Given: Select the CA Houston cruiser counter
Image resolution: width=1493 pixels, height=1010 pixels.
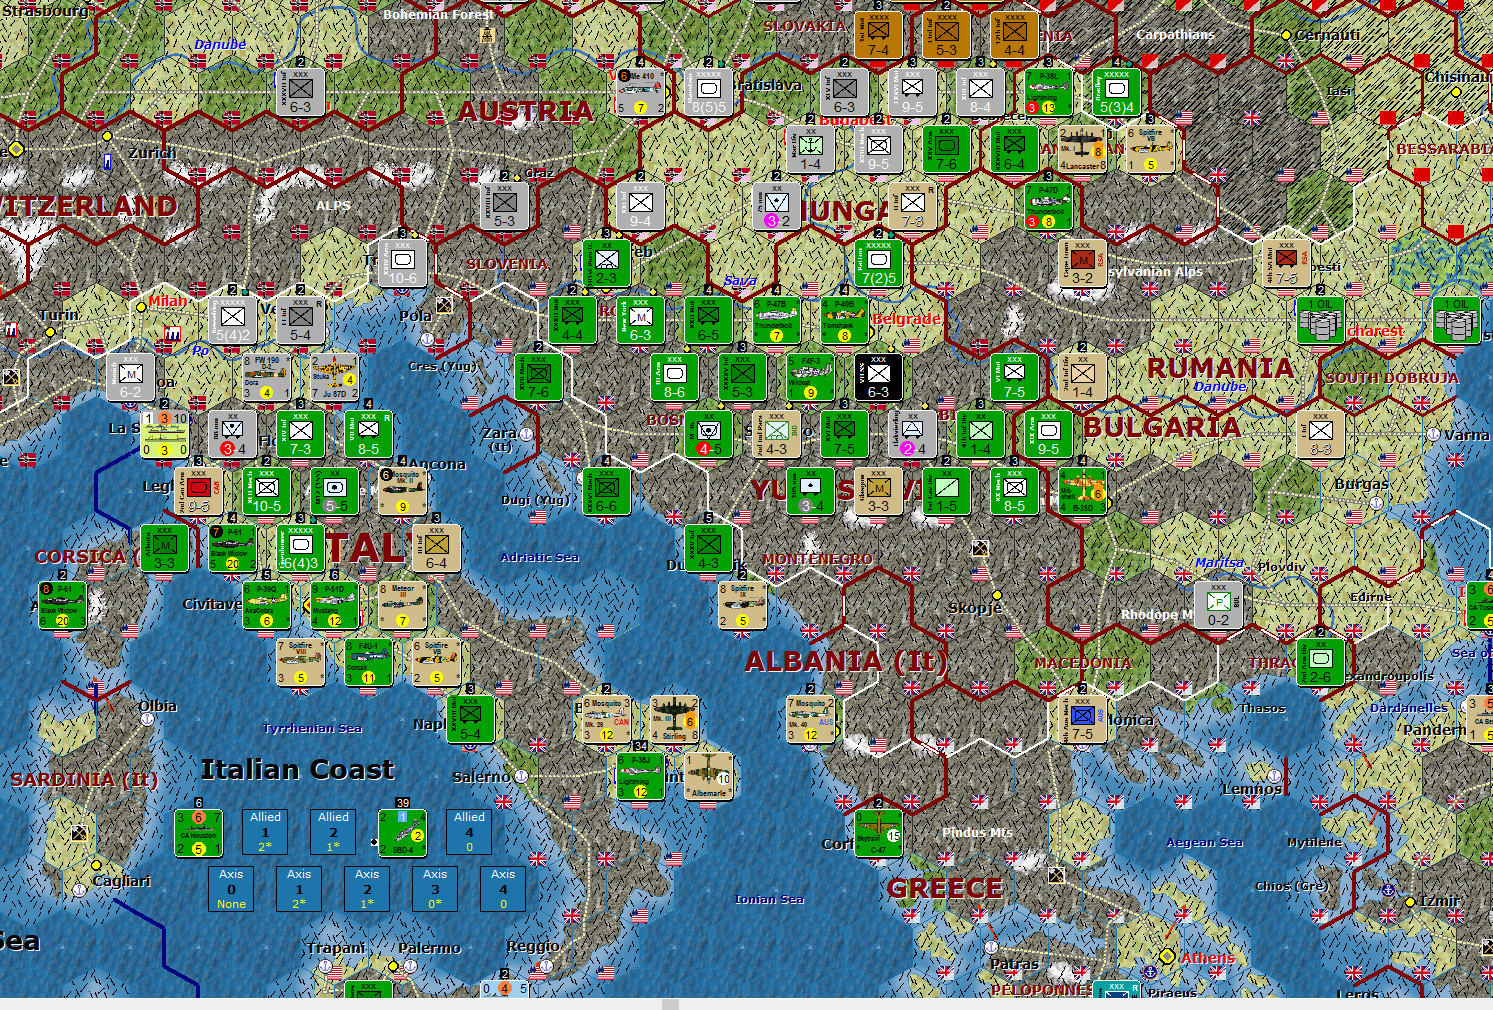Looking at the screenshot, I should (x=198, y=833).
